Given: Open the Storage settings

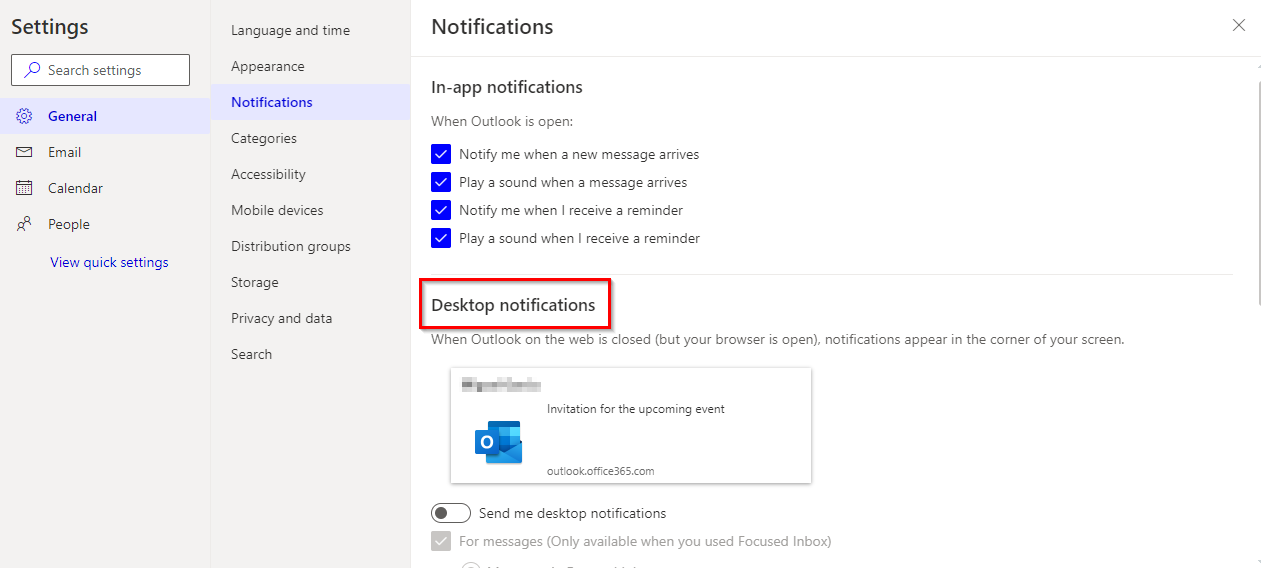Looking at the screenshot, I should pyautogui.click(x=310, y=282).
